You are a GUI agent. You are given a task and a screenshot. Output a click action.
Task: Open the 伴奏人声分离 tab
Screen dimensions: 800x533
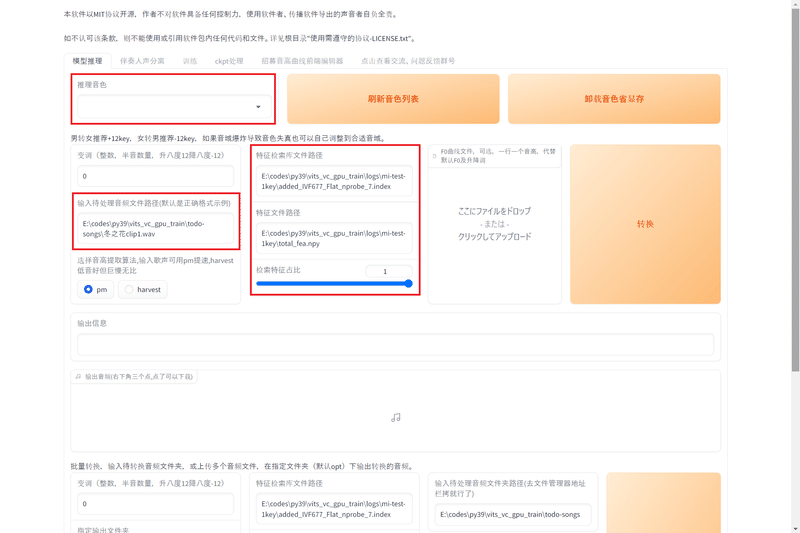(142, 61)
